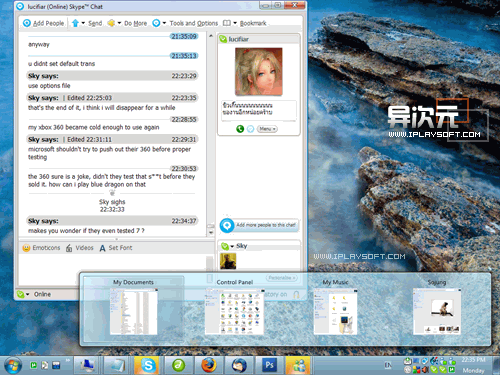This screenshot has width=500, height=375.
Task: Click the Send toolbar label
Action: [x=95, y=23]
